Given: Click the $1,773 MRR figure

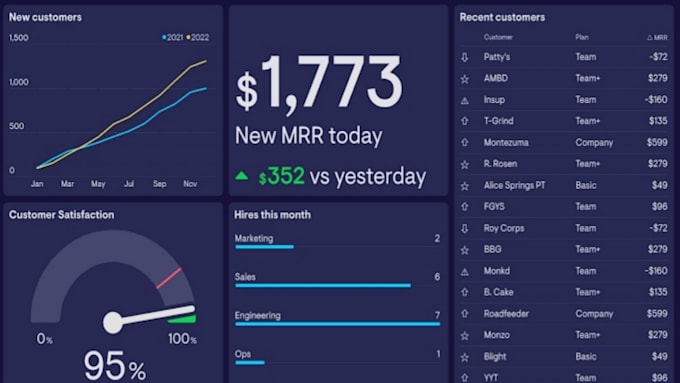Looking at the screenshot, I should [319, 85].
